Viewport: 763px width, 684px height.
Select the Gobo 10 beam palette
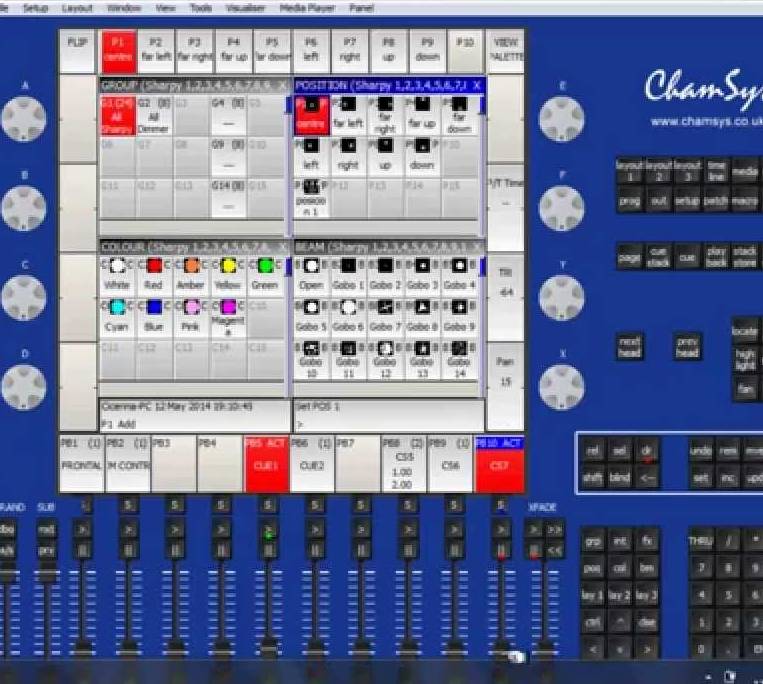(x=311, y=360)
